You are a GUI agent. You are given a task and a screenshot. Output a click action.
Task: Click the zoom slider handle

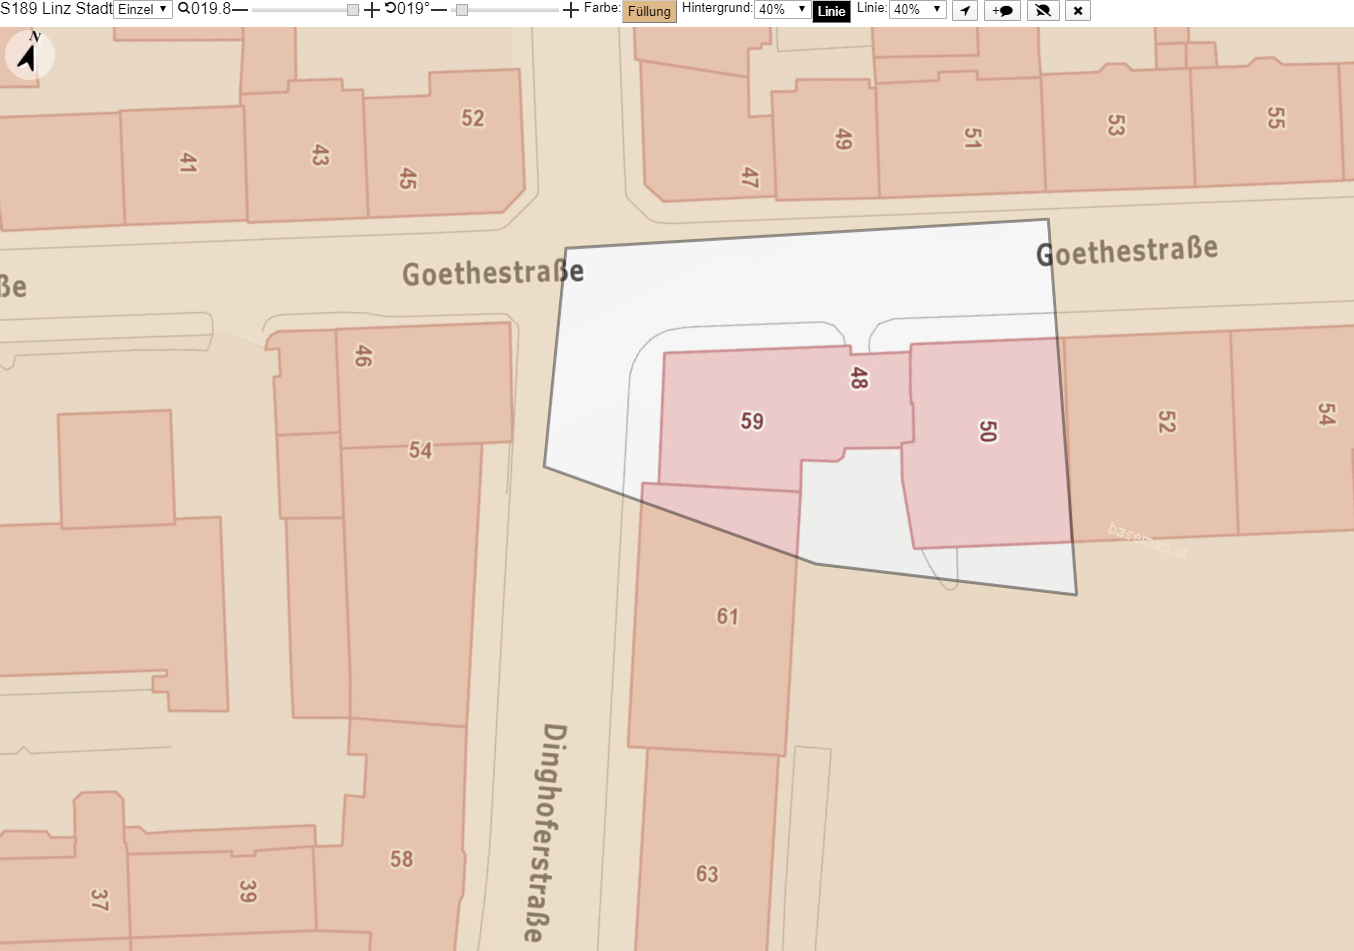click(x=353, y=10)
